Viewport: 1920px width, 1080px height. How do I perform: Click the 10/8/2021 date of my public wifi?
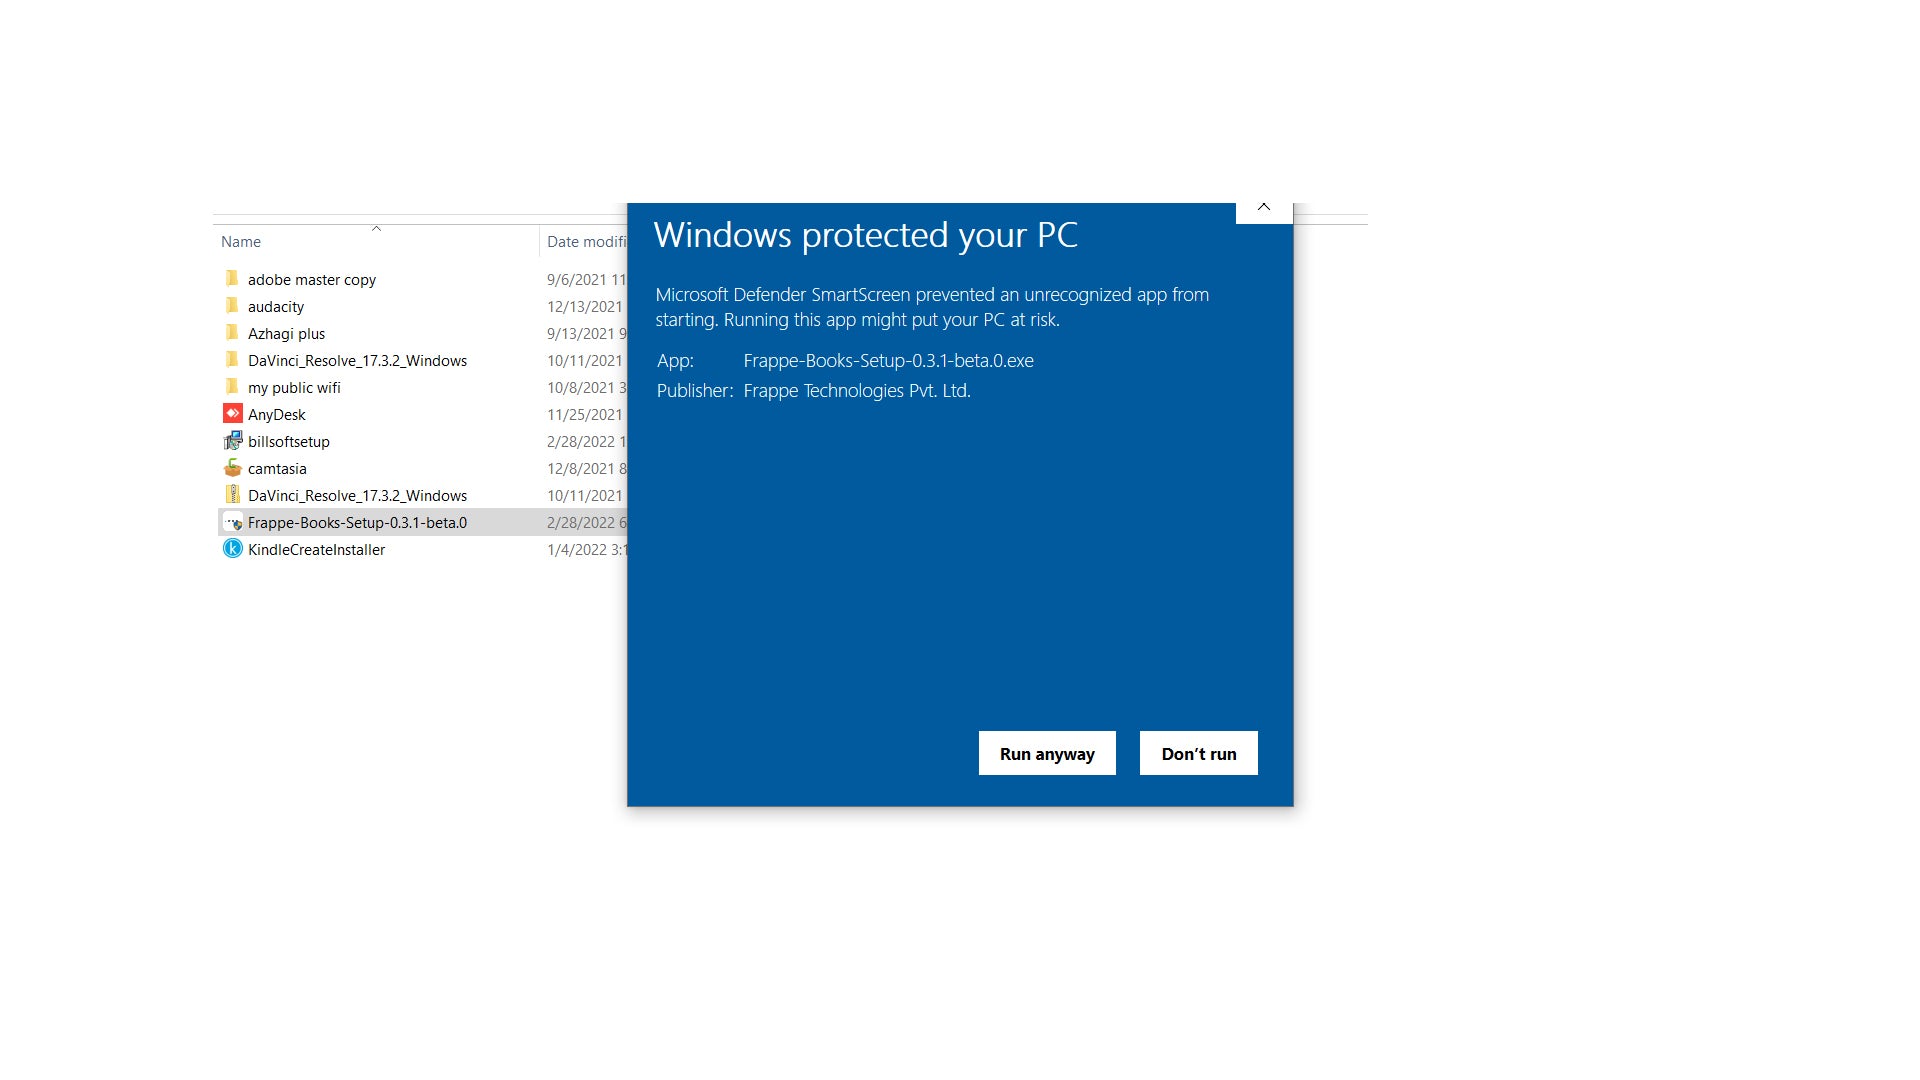tap(587, 388)
